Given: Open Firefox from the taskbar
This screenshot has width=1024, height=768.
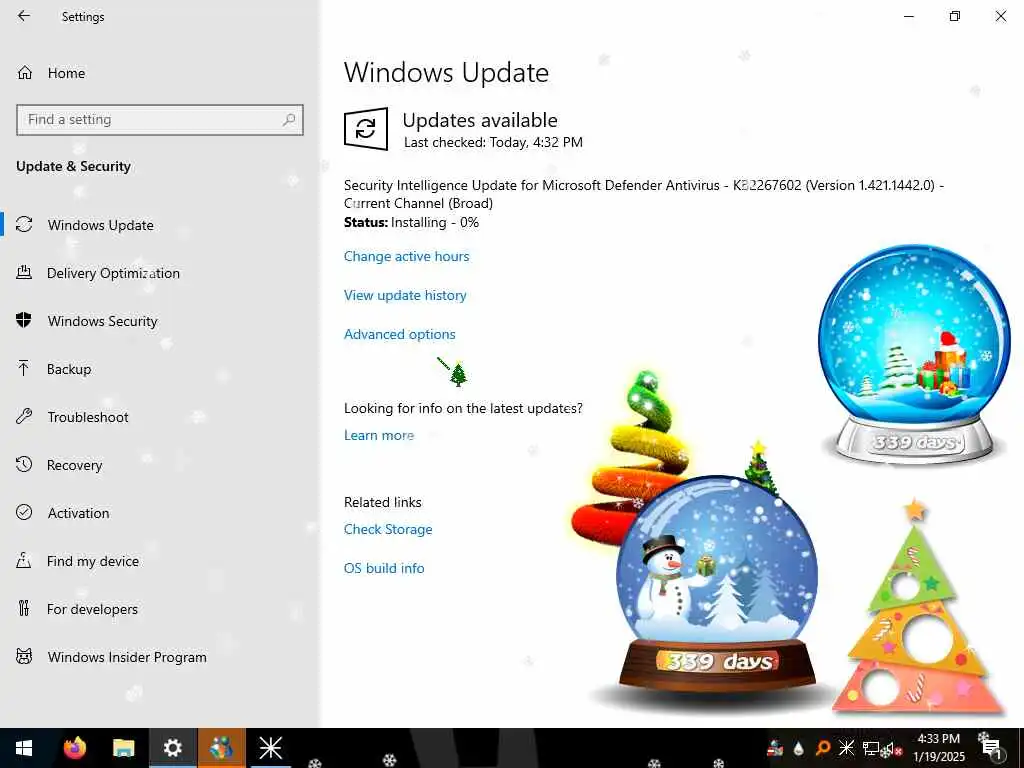Looking at the screenshot, I should coord(74,748).
